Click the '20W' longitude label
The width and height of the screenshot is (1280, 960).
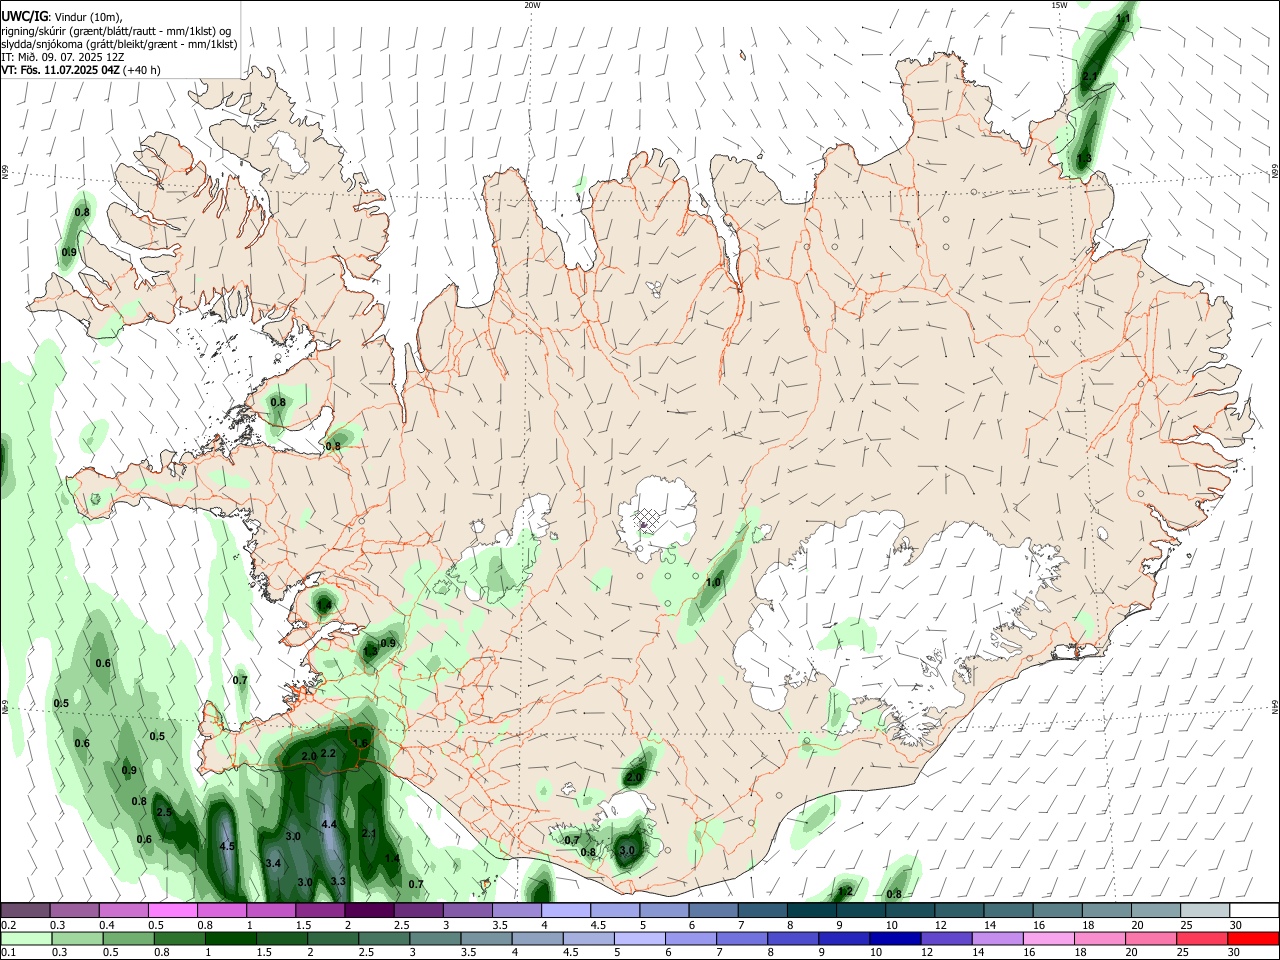pyautogui.click(x=532, y=5)
